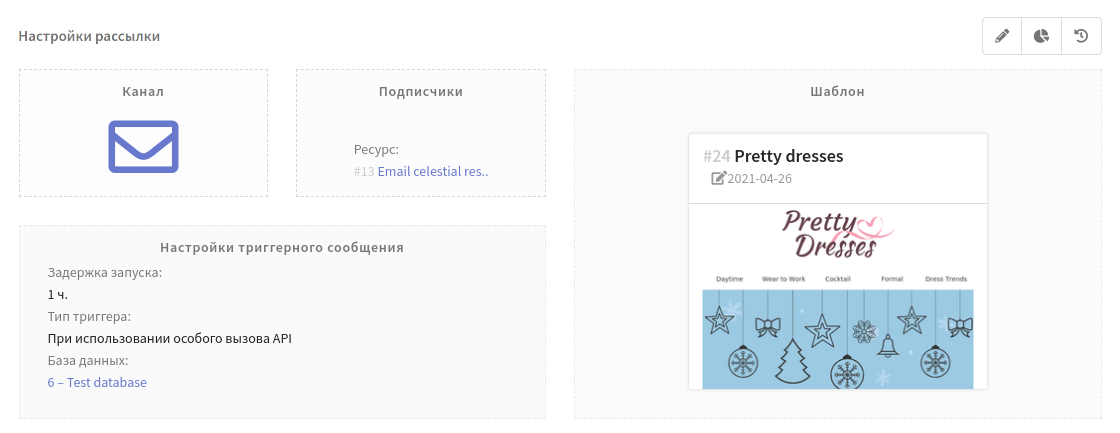Image resolution: width=1120 pixels, height=433 pixels.
Task: Select Formal in the template preview menu
Action: (x=892, y=279)
